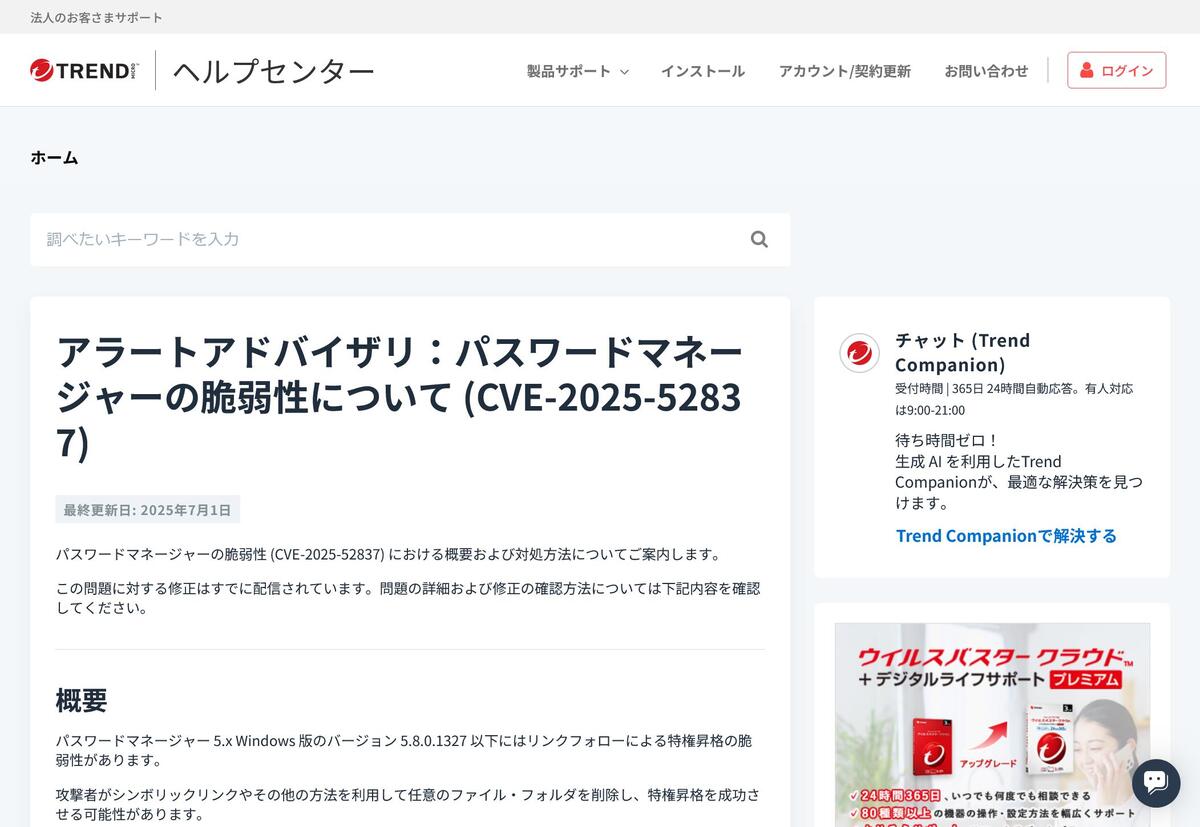Click the ログイン button

(x=1116, y=70)
